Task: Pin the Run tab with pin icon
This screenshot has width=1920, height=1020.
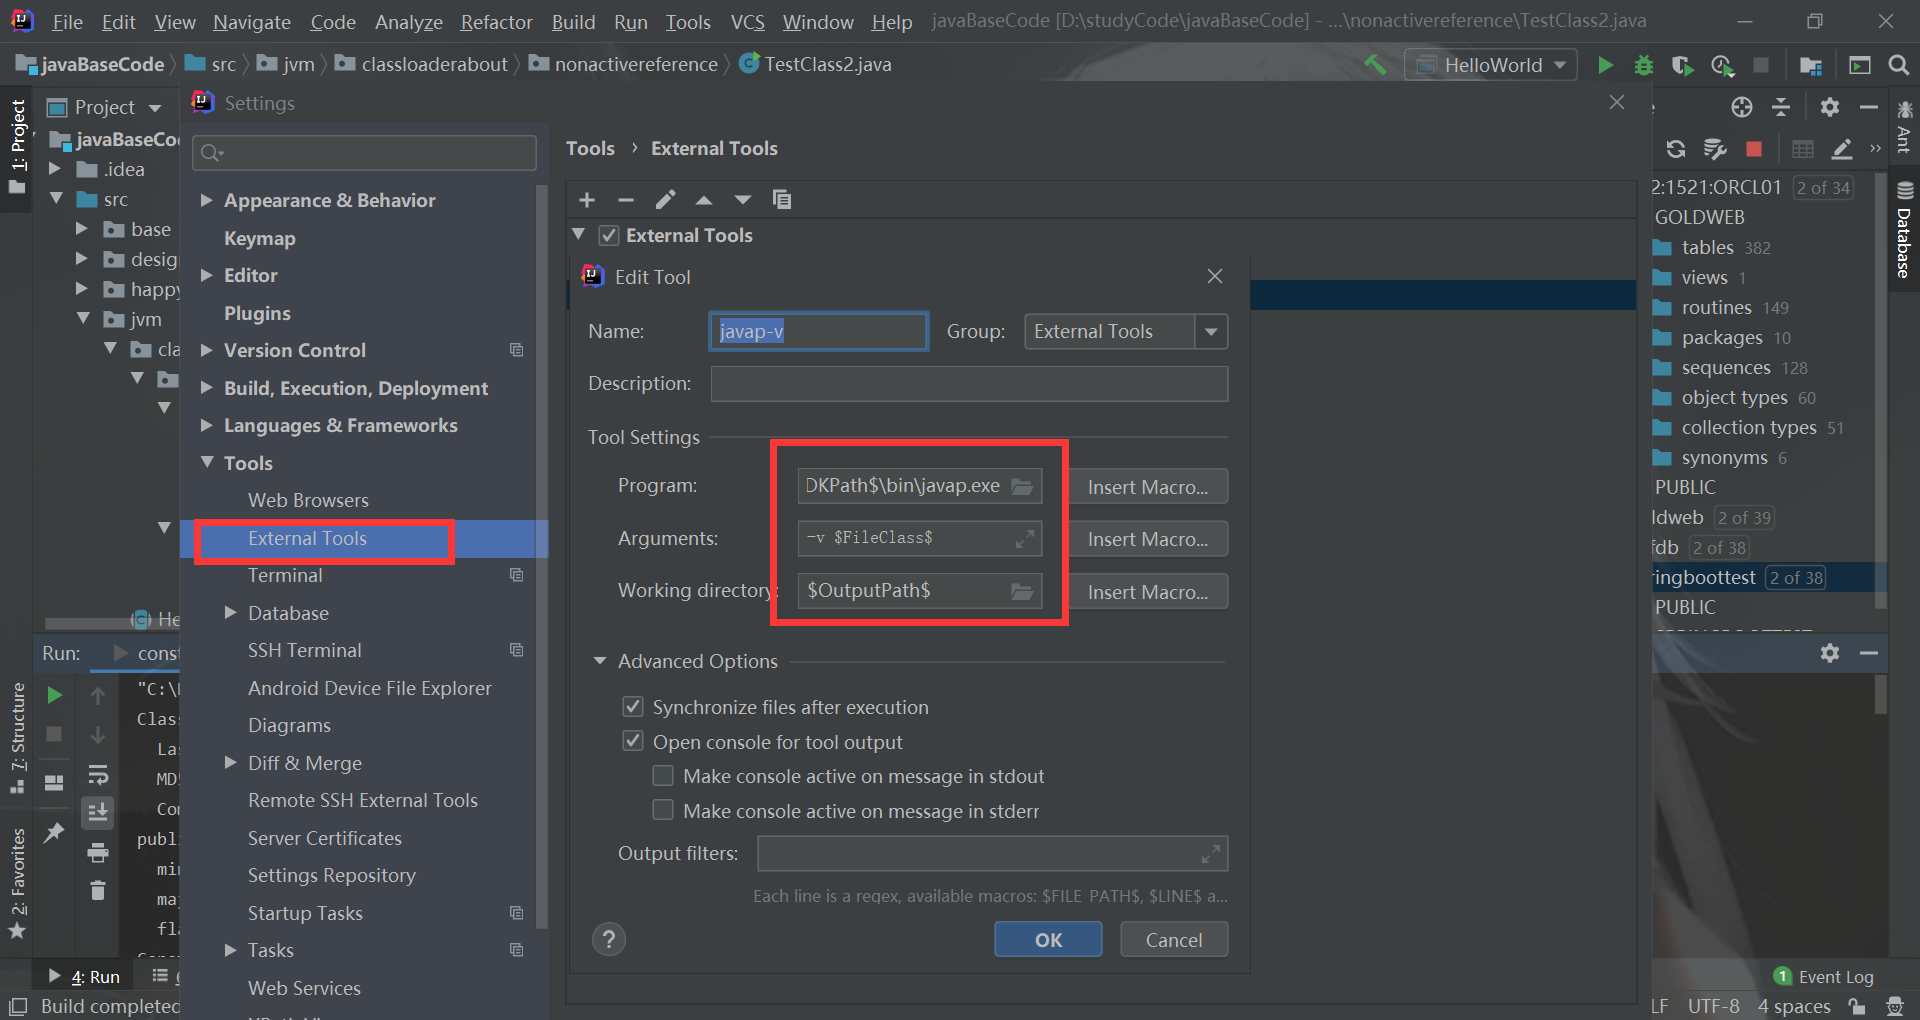Action: pyautogui.click(x=54, y=832)
